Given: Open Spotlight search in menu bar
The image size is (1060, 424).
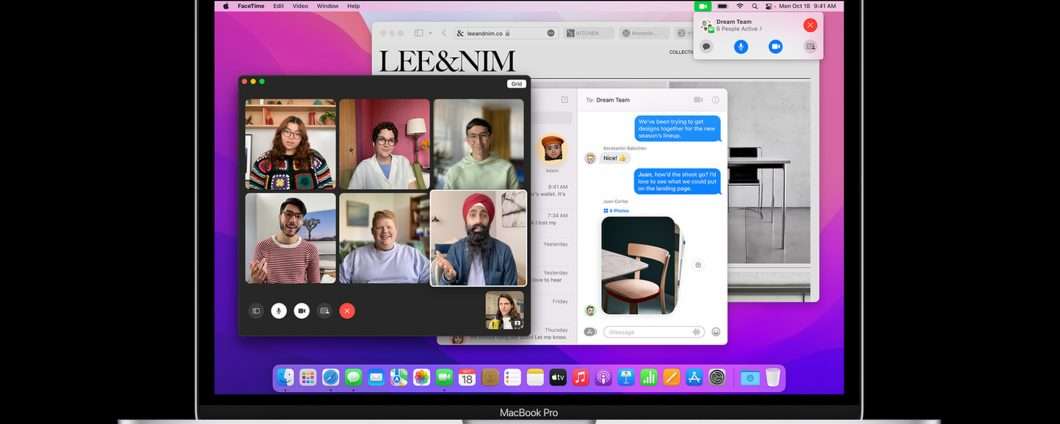Looking at the screenshot, I should pyautogui.click(x=754, y=6).
